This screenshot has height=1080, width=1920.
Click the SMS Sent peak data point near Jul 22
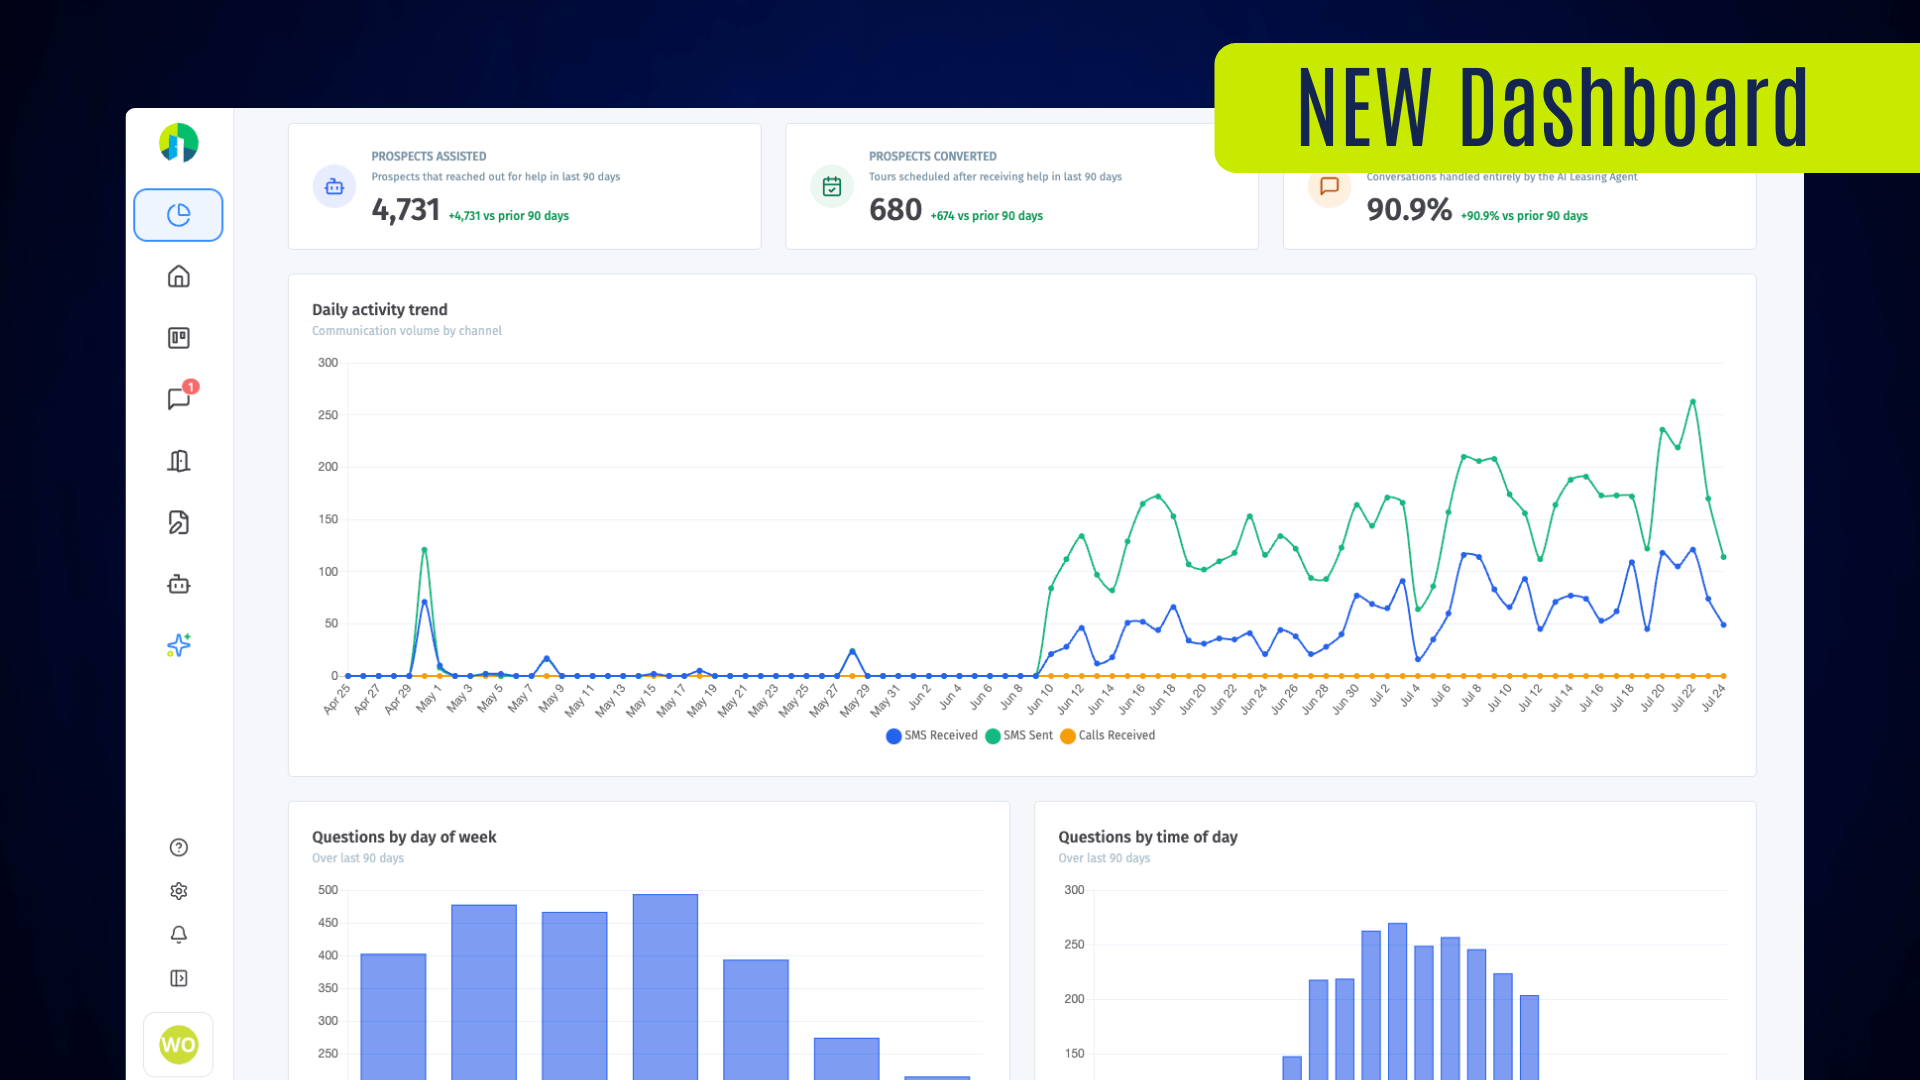click(1693, 401)
